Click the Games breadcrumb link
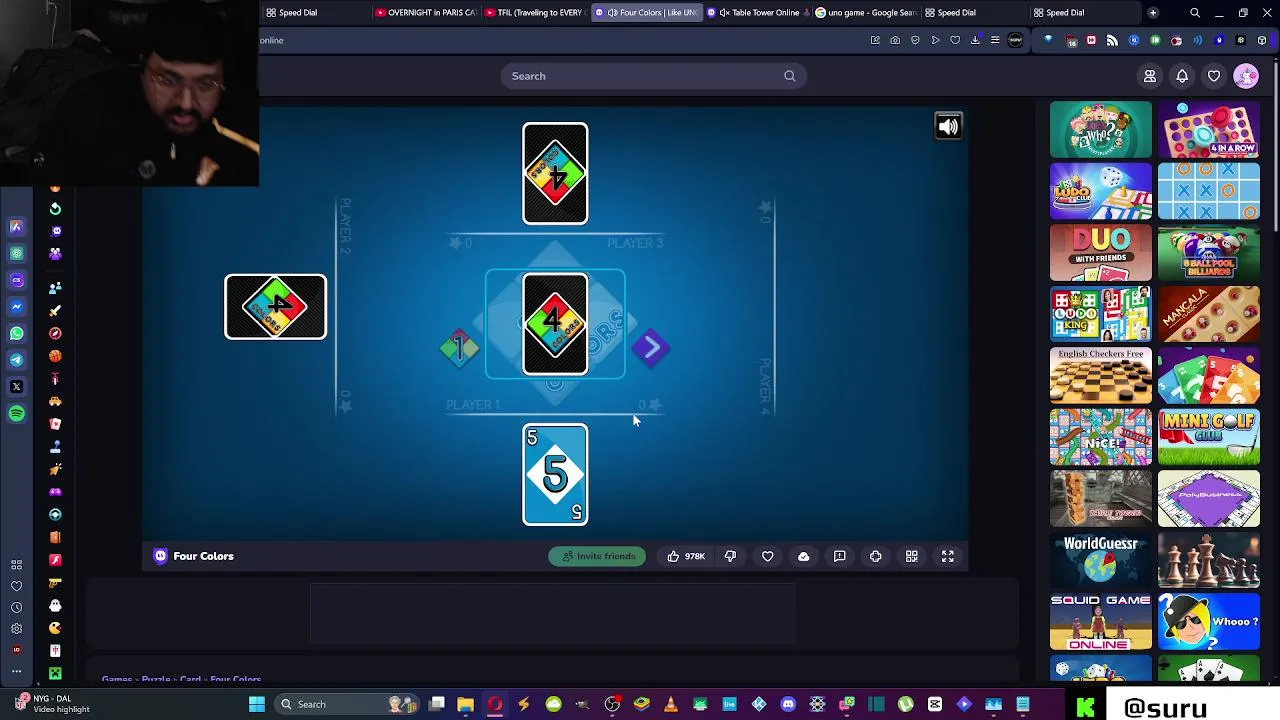The width and height of the screenshot is (1280, 720). 117,680
